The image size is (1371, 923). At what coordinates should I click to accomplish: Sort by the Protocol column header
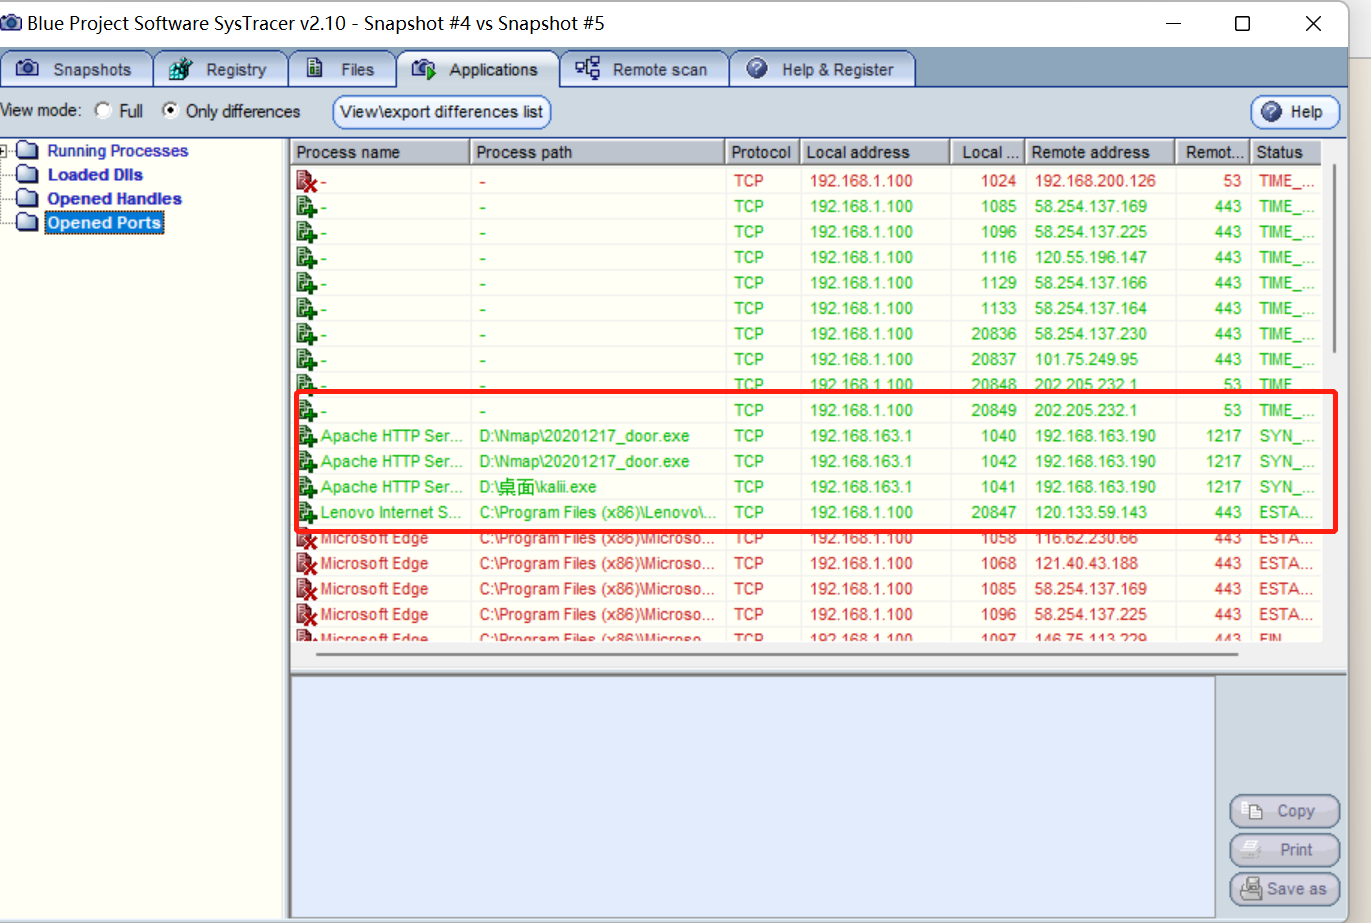tap(763, 152)
